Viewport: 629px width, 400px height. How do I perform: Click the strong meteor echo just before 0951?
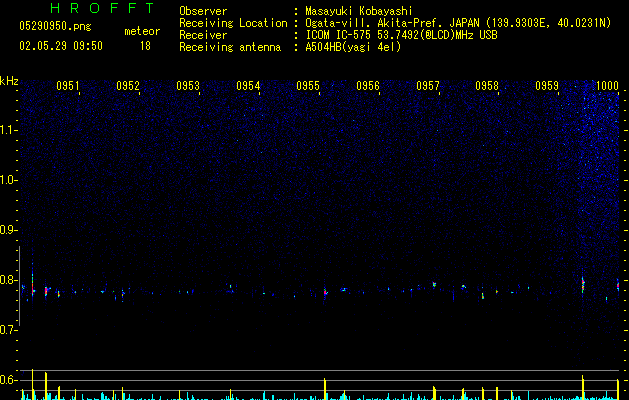33,286
